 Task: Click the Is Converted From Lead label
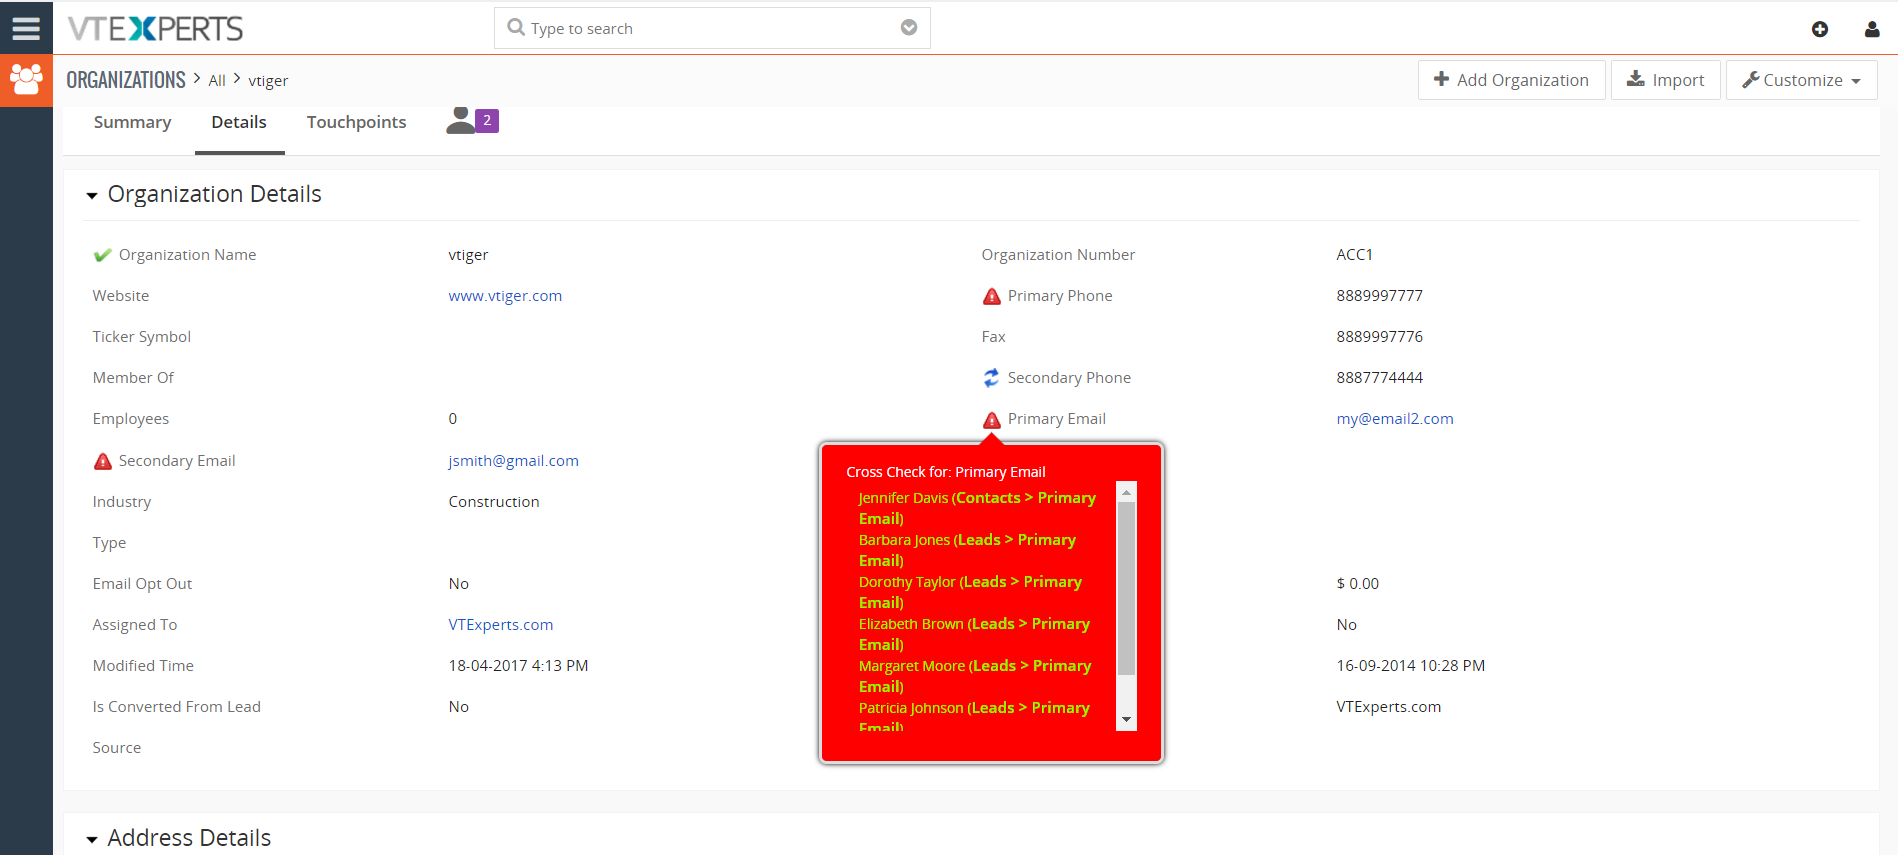(x=176, y=707)
